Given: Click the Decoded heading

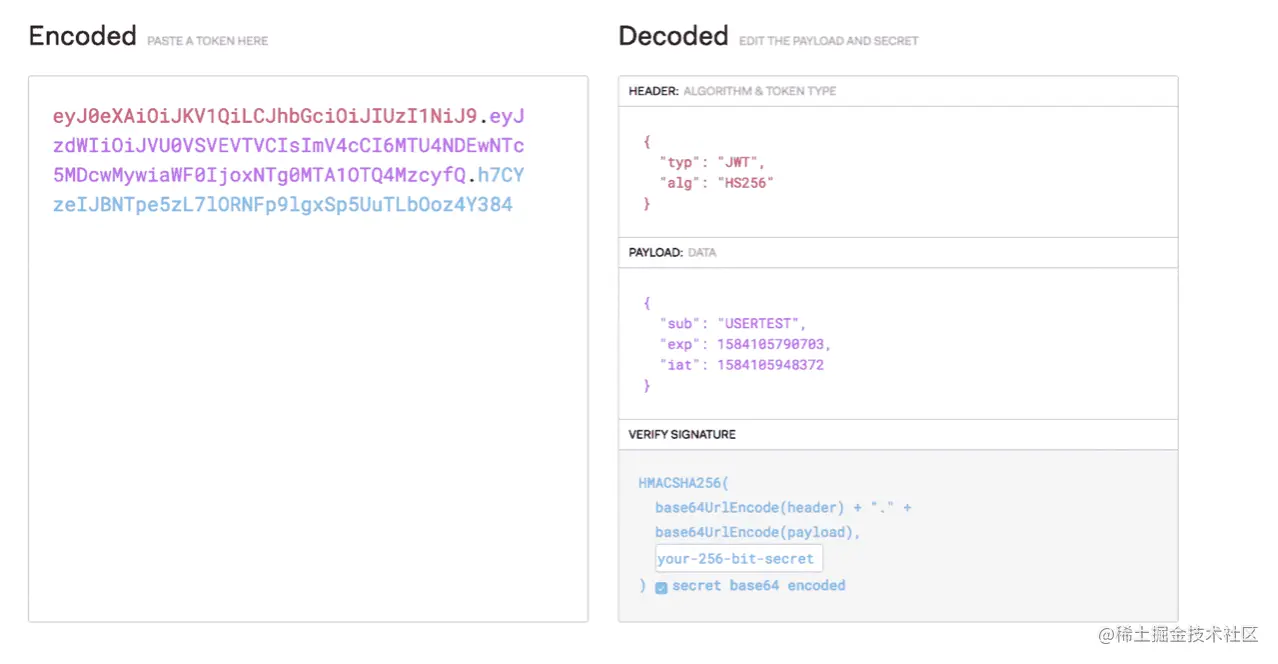Looking at the screenshot, I should pyautogui.click(x=673, y=36).
